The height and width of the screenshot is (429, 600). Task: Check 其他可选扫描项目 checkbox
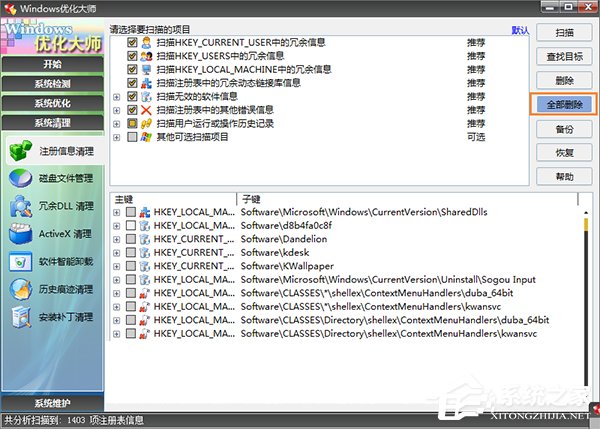132,137
